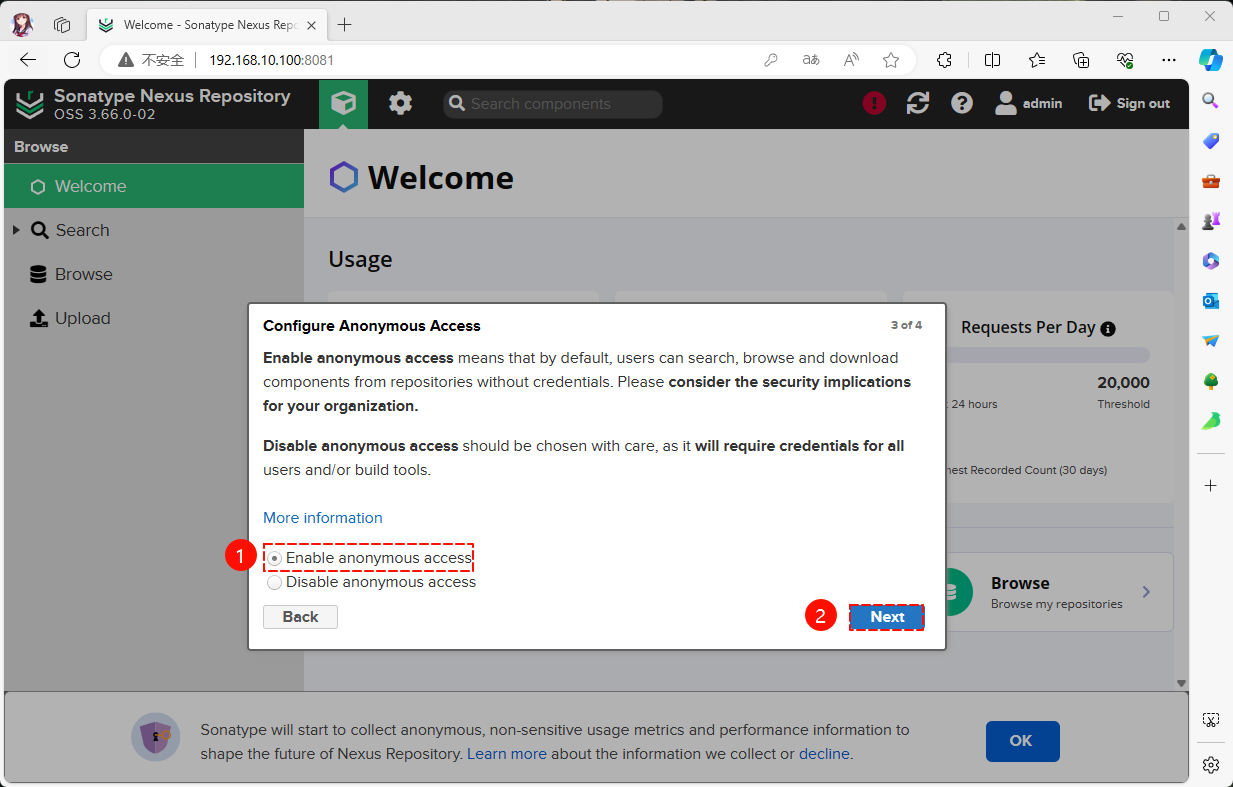The height and width of the screenshot is (787, 1233).
Task: Open the browser settings ellipsis menu
Action: coord(1169,60)
